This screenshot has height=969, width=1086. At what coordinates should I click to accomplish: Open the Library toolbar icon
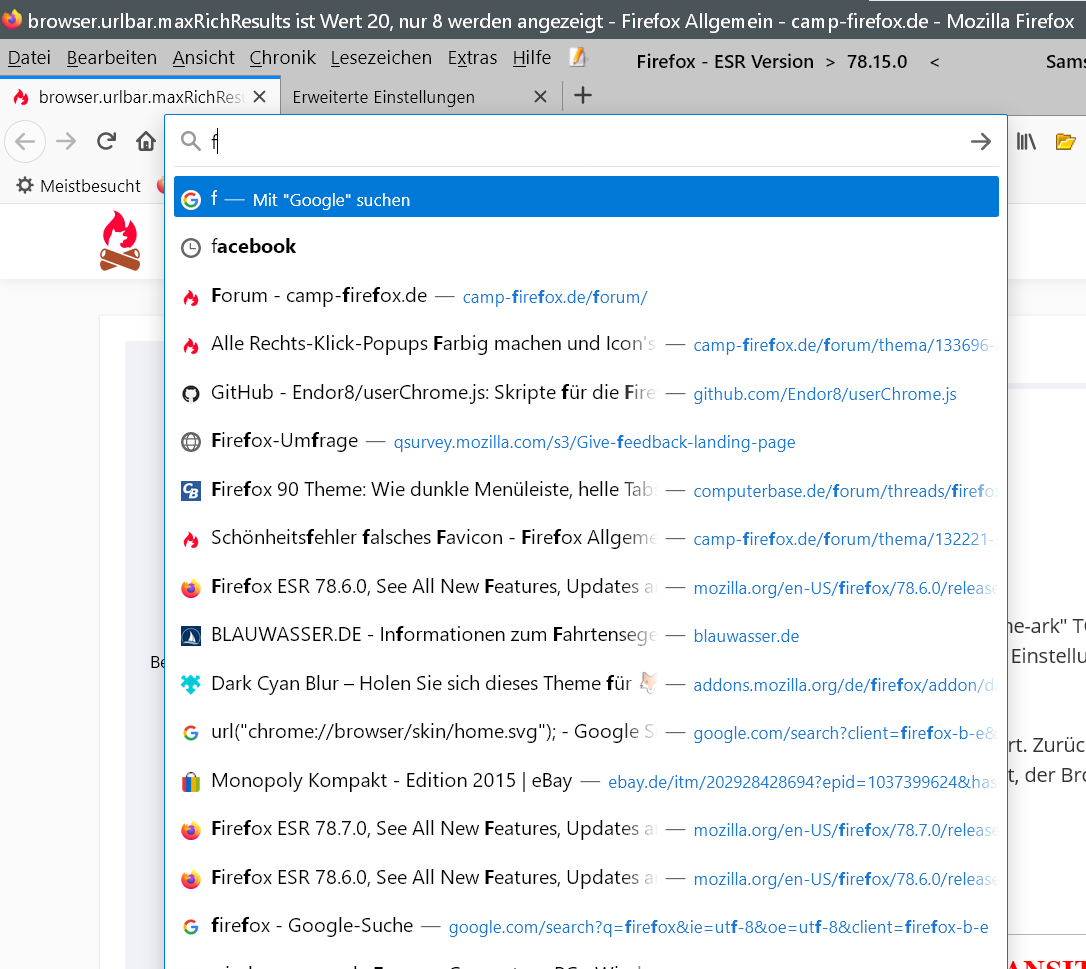pos(1026,142)
